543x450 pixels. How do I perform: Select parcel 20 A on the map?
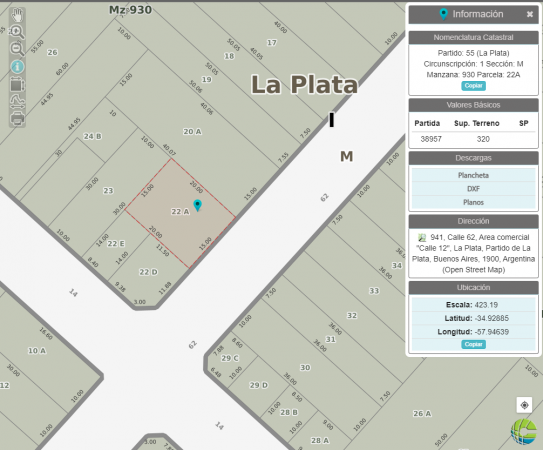click(192, 132)
